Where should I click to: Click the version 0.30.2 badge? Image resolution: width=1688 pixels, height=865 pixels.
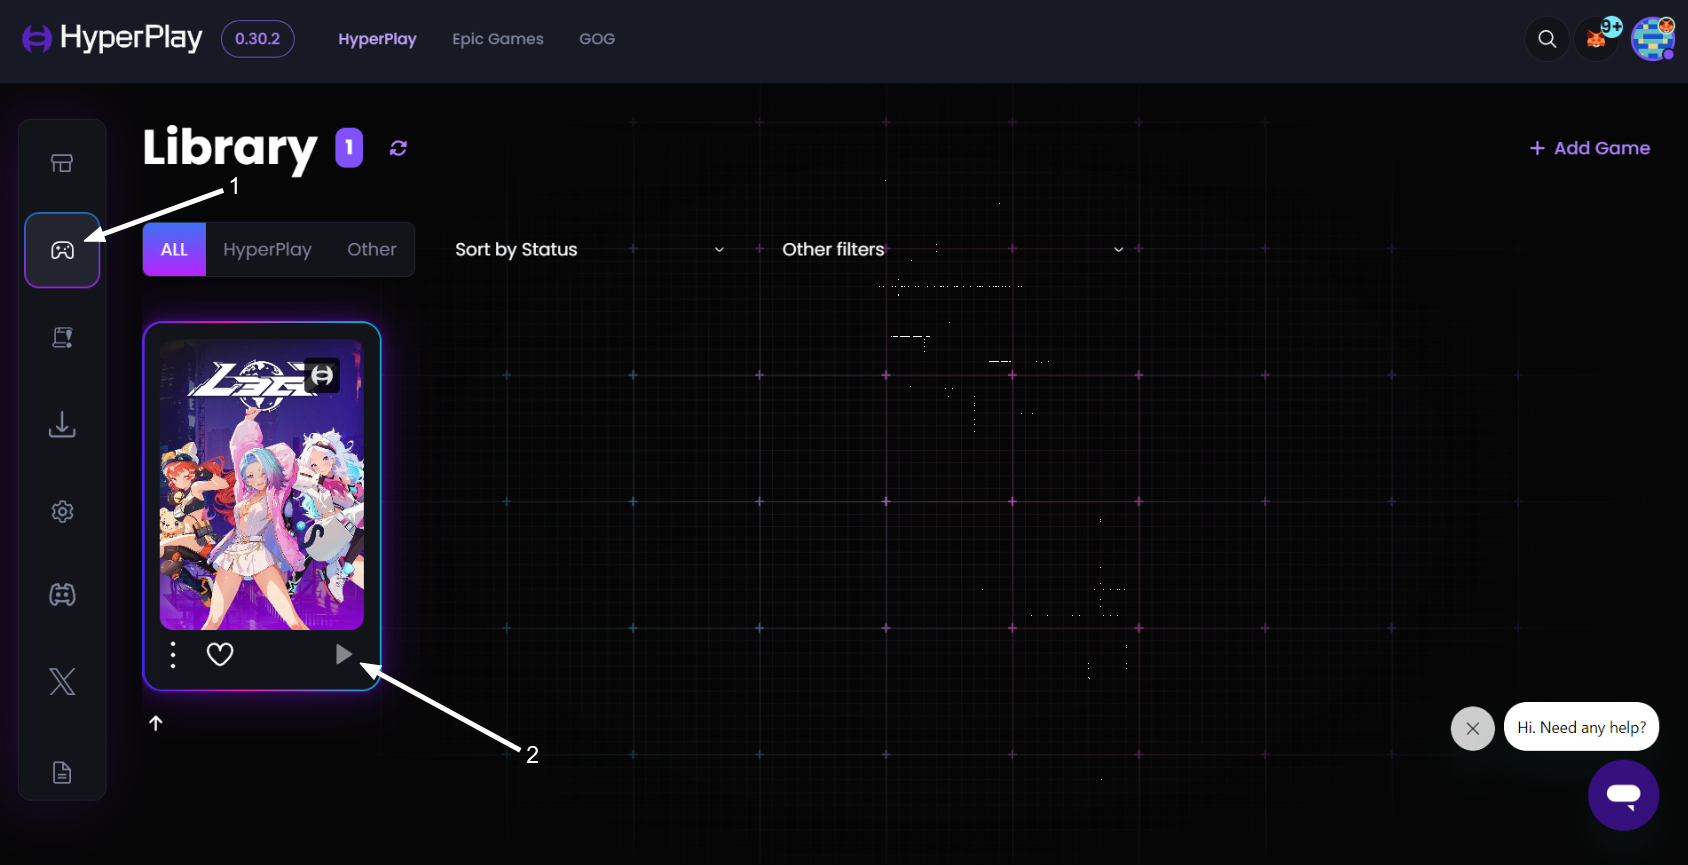(x=258, y=39)
